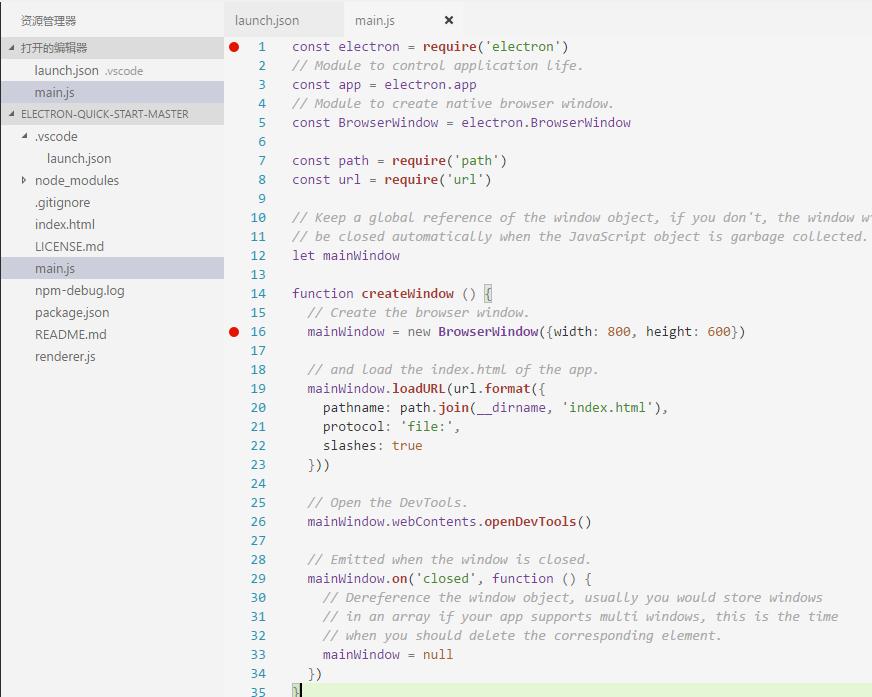Toggle off the breakpoint at line 16
This screenshot has width=872, height=697.
click(x=234, y=332)
